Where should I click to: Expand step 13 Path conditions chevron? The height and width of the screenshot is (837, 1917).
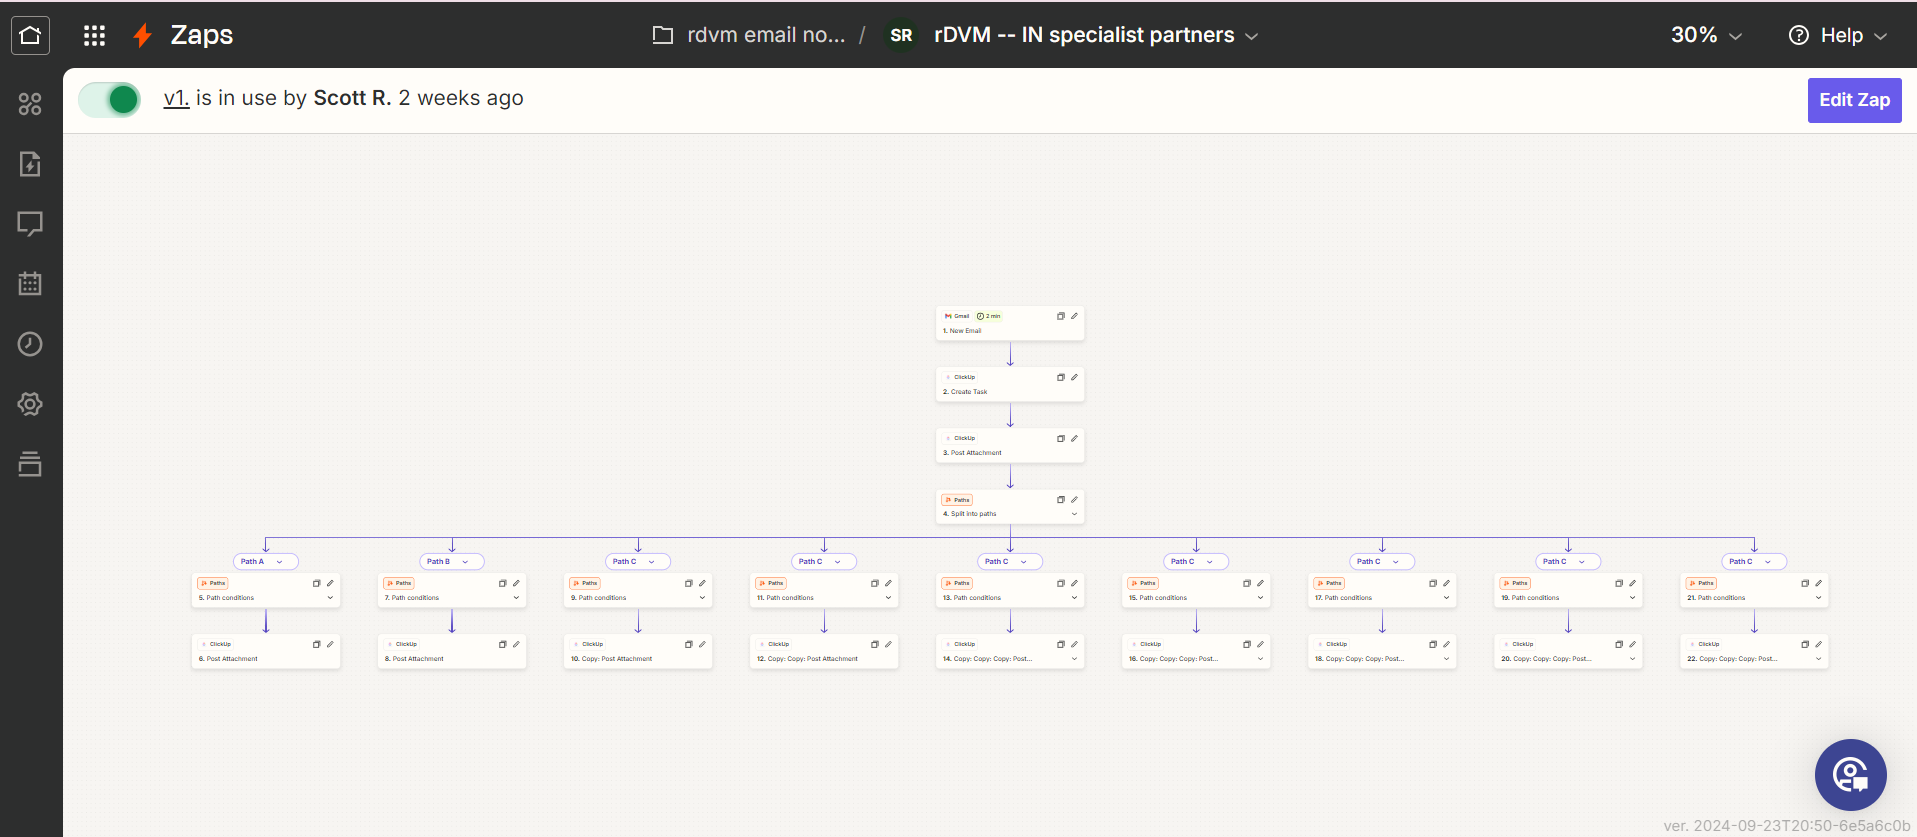1075,598
